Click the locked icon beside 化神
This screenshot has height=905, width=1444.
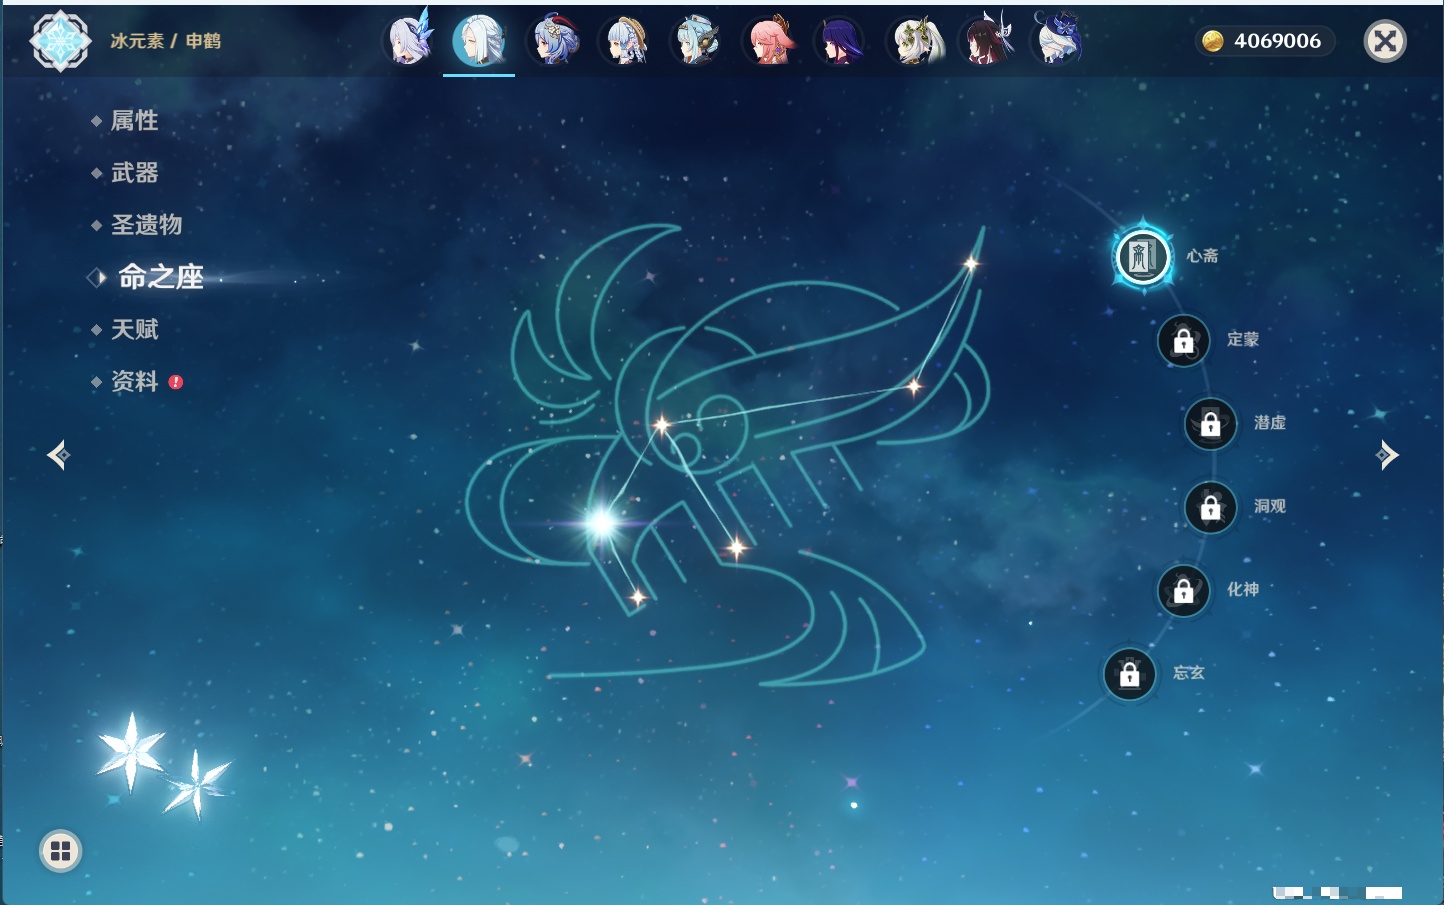[x=1183, y=590]
